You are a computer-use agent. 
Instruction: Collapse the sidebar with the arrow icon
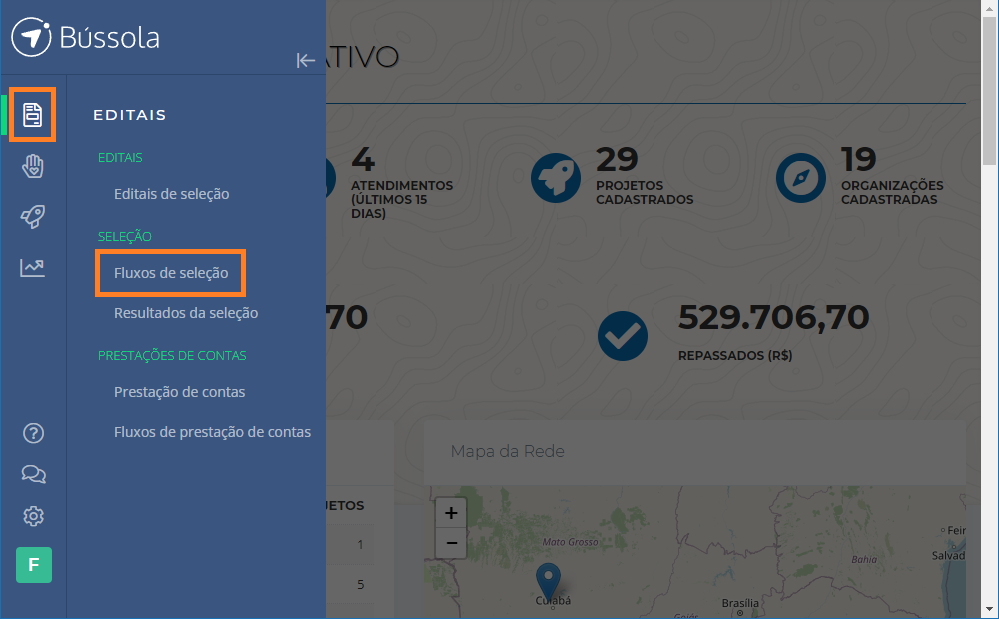[x=306, y=60]
